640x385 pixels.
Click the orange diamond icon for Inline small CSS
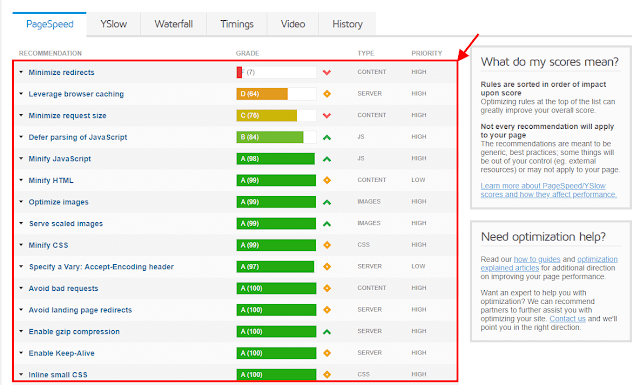[327, 374]
